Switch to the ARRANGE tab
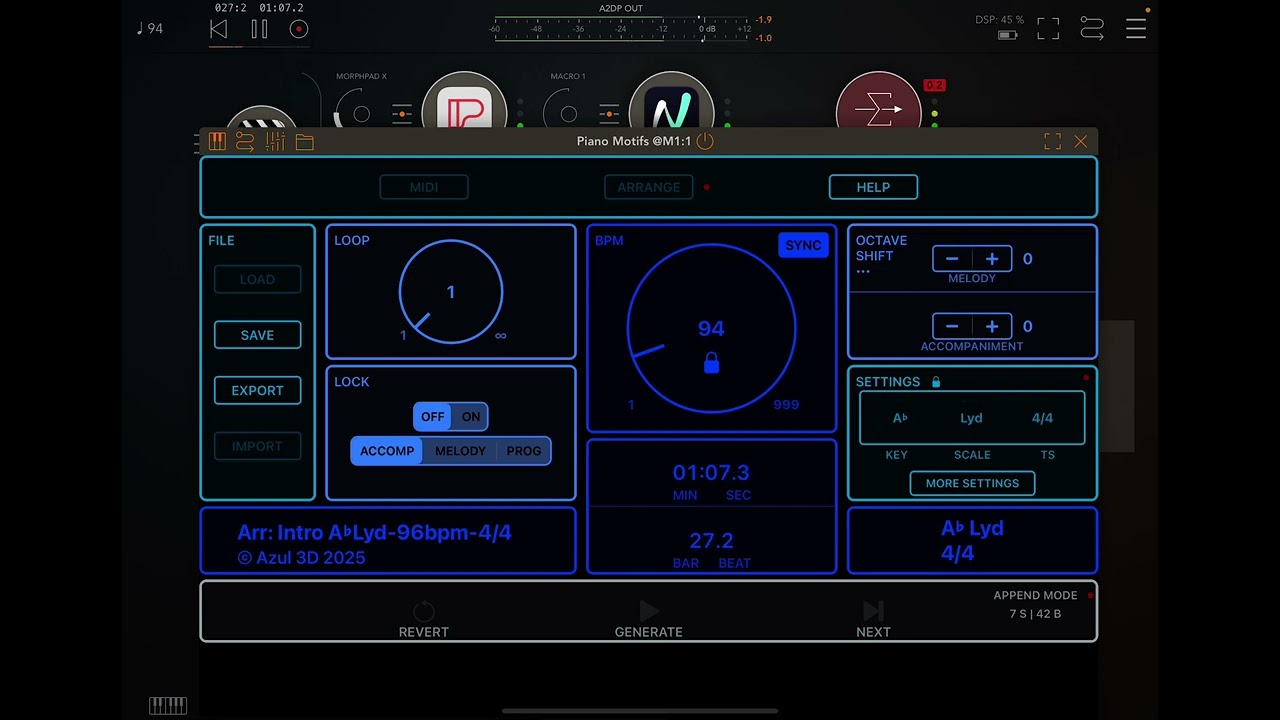 tap(648, 187)
